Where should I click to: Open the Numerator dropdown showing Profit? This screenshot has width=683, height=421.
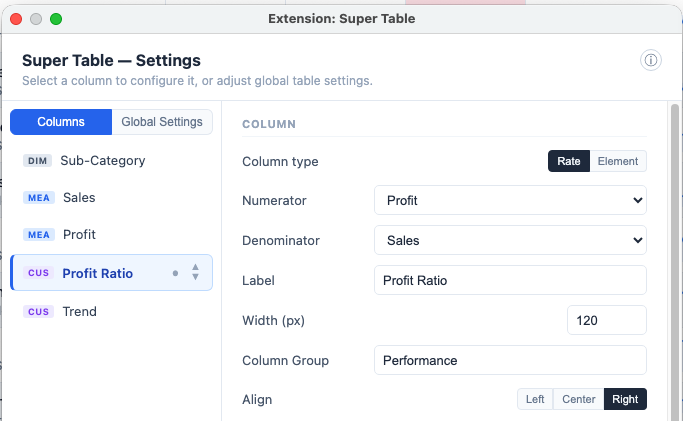coord(510,200)
